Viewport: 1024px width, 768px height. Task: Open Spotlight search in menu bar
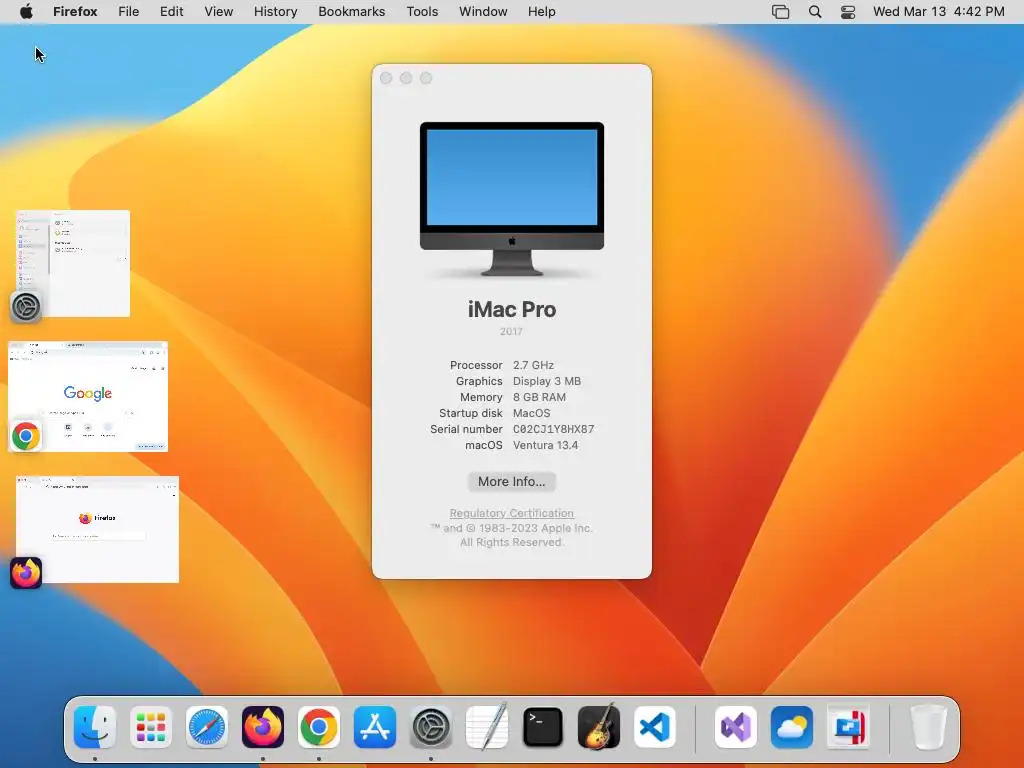815,12
